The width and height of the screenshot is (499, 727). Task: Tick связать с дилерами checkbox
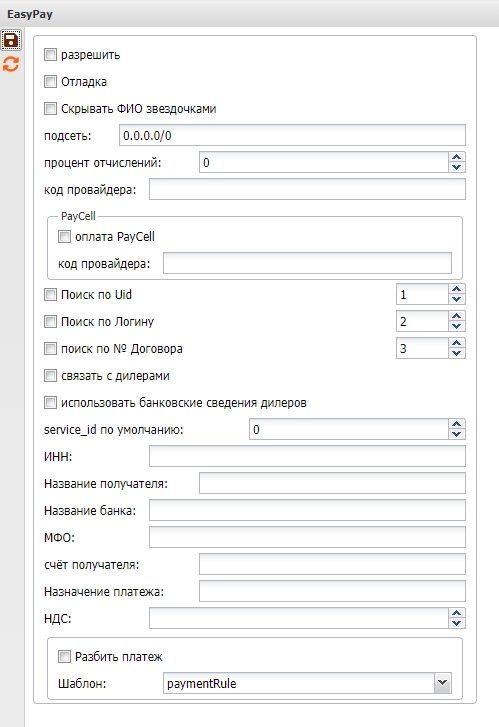click(50, 376)
